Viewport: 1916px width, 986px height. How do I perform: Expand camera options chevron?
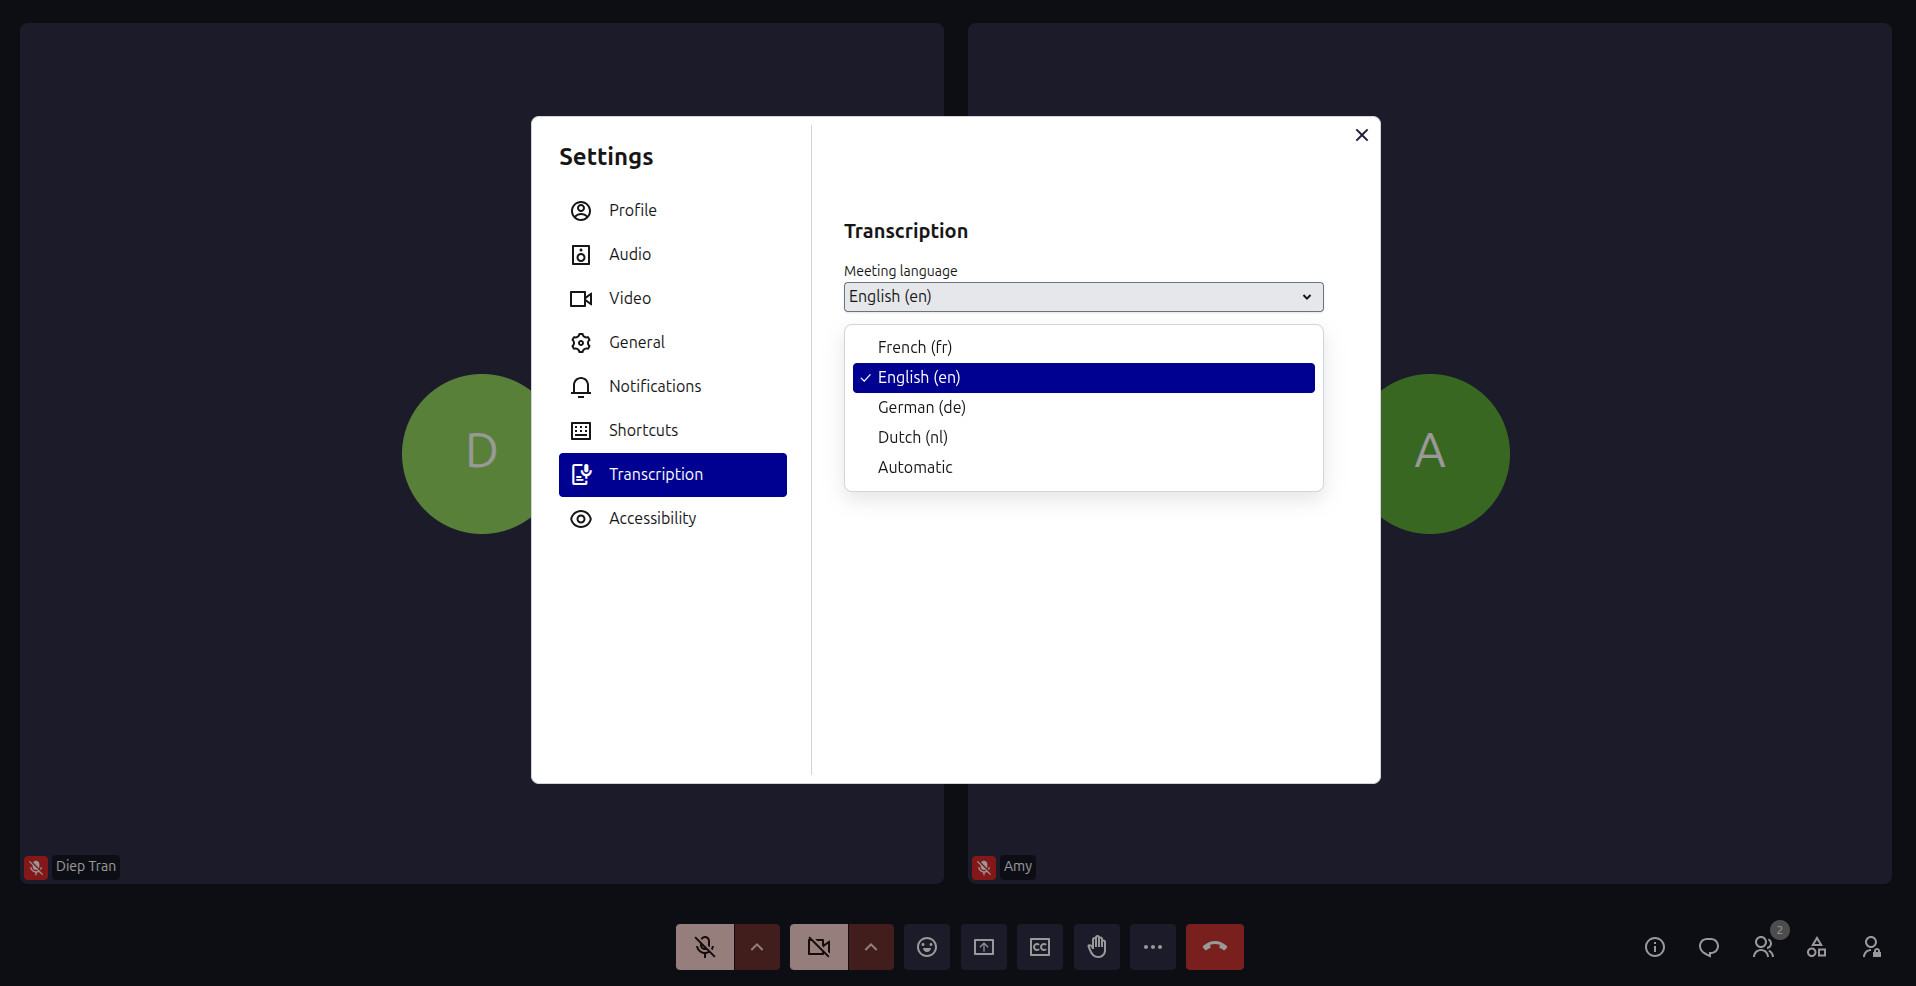click(871, 947)
